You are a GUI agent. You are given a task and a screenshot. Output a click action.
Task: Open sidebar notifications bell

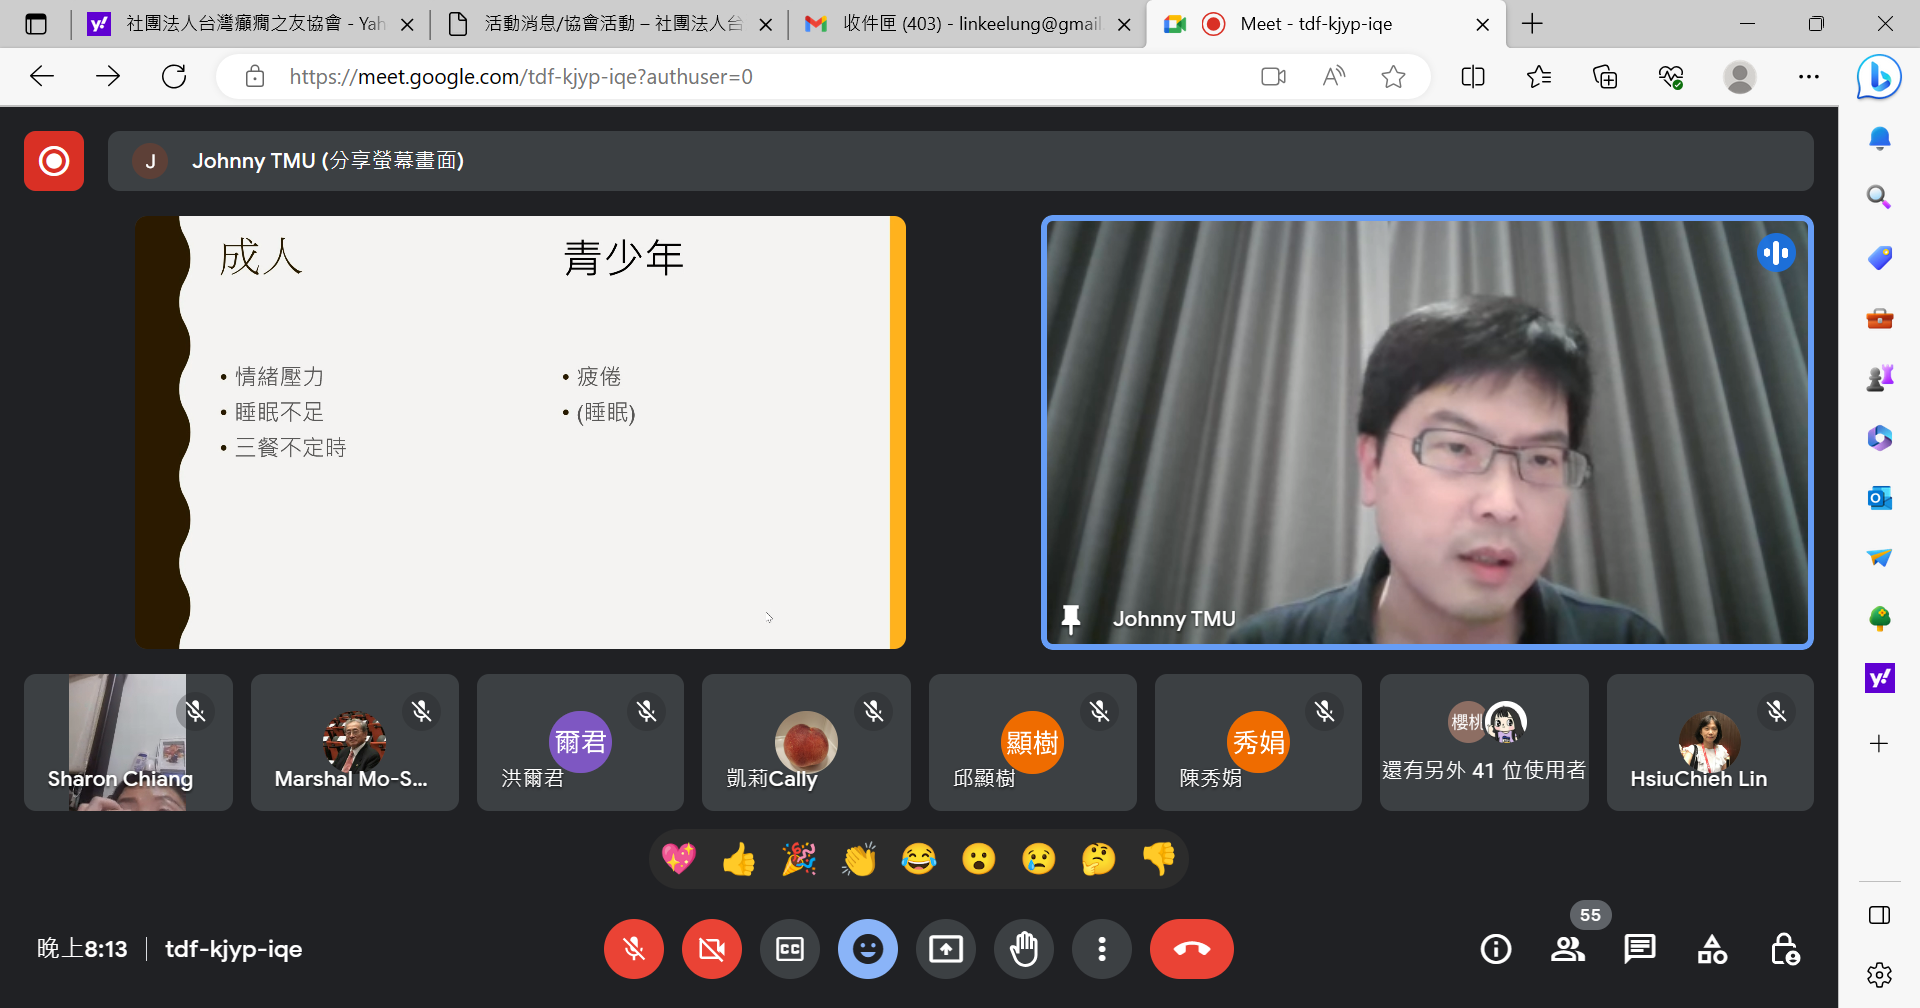(1880, 139)
